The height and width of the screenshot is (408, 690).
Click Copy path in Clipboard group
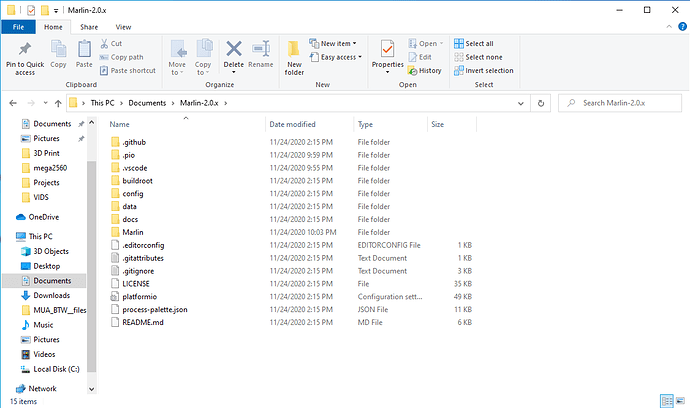pos(121,57)
